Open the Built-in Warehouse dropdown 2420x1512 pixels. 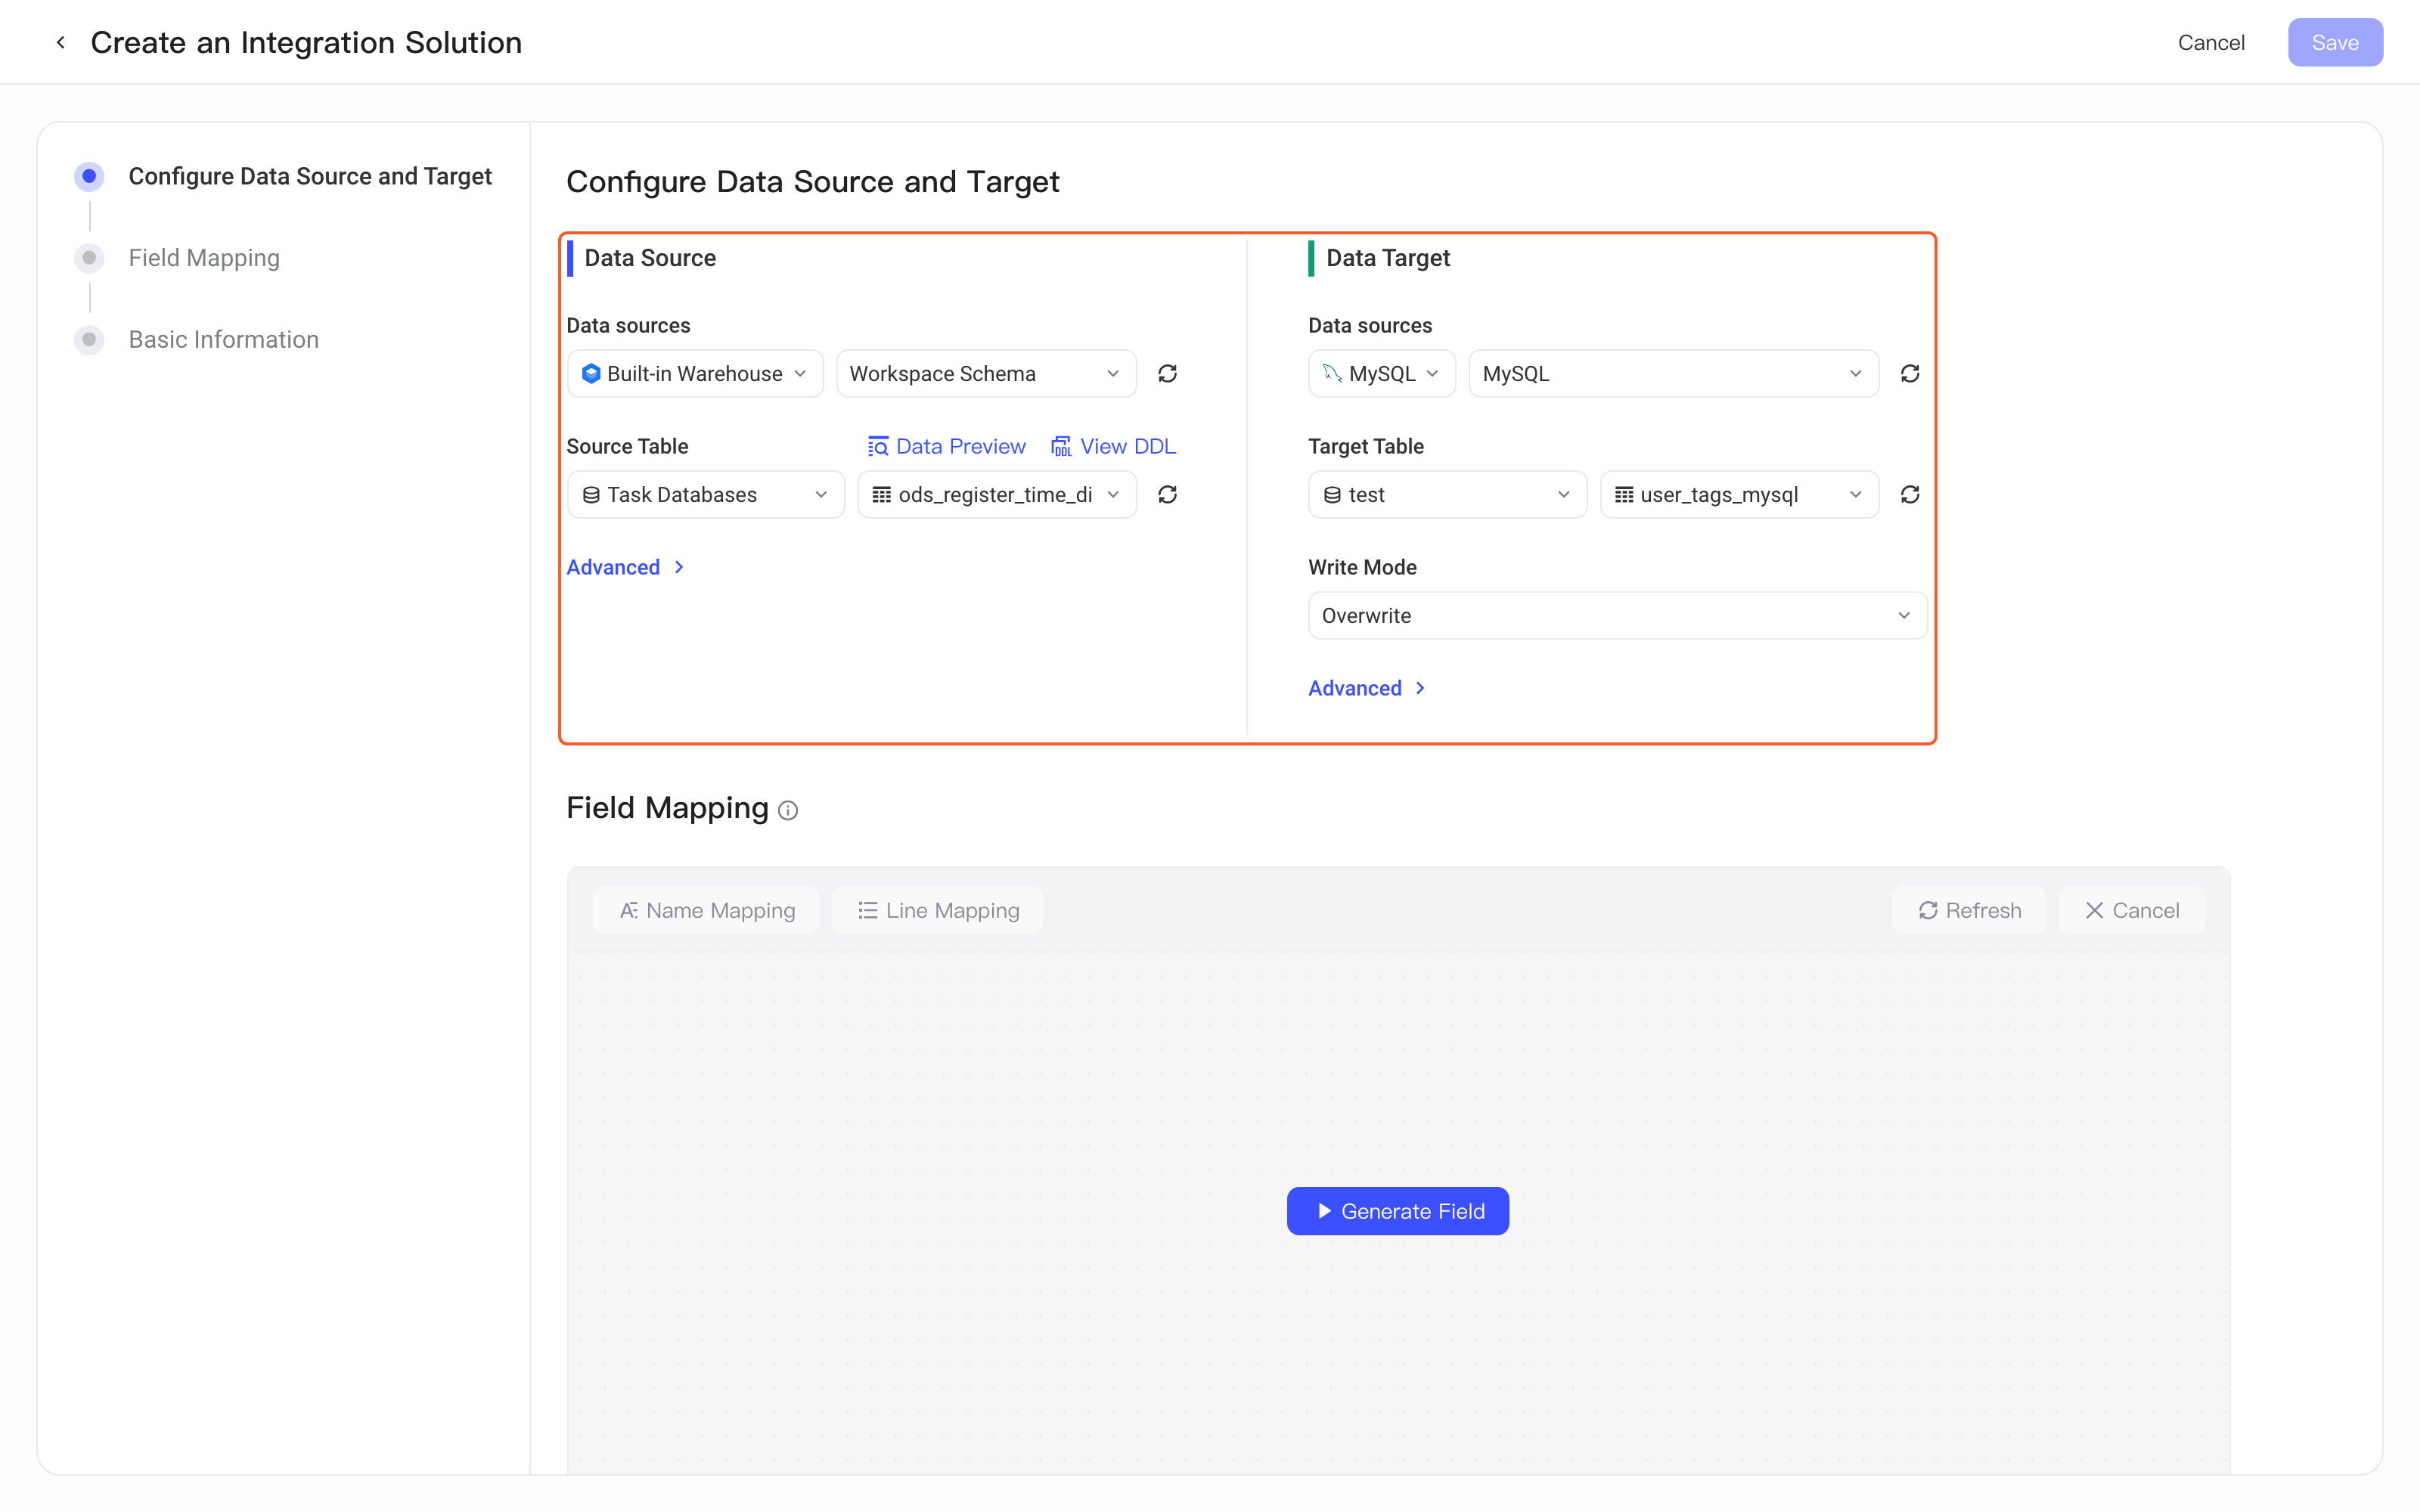[695, 374]
